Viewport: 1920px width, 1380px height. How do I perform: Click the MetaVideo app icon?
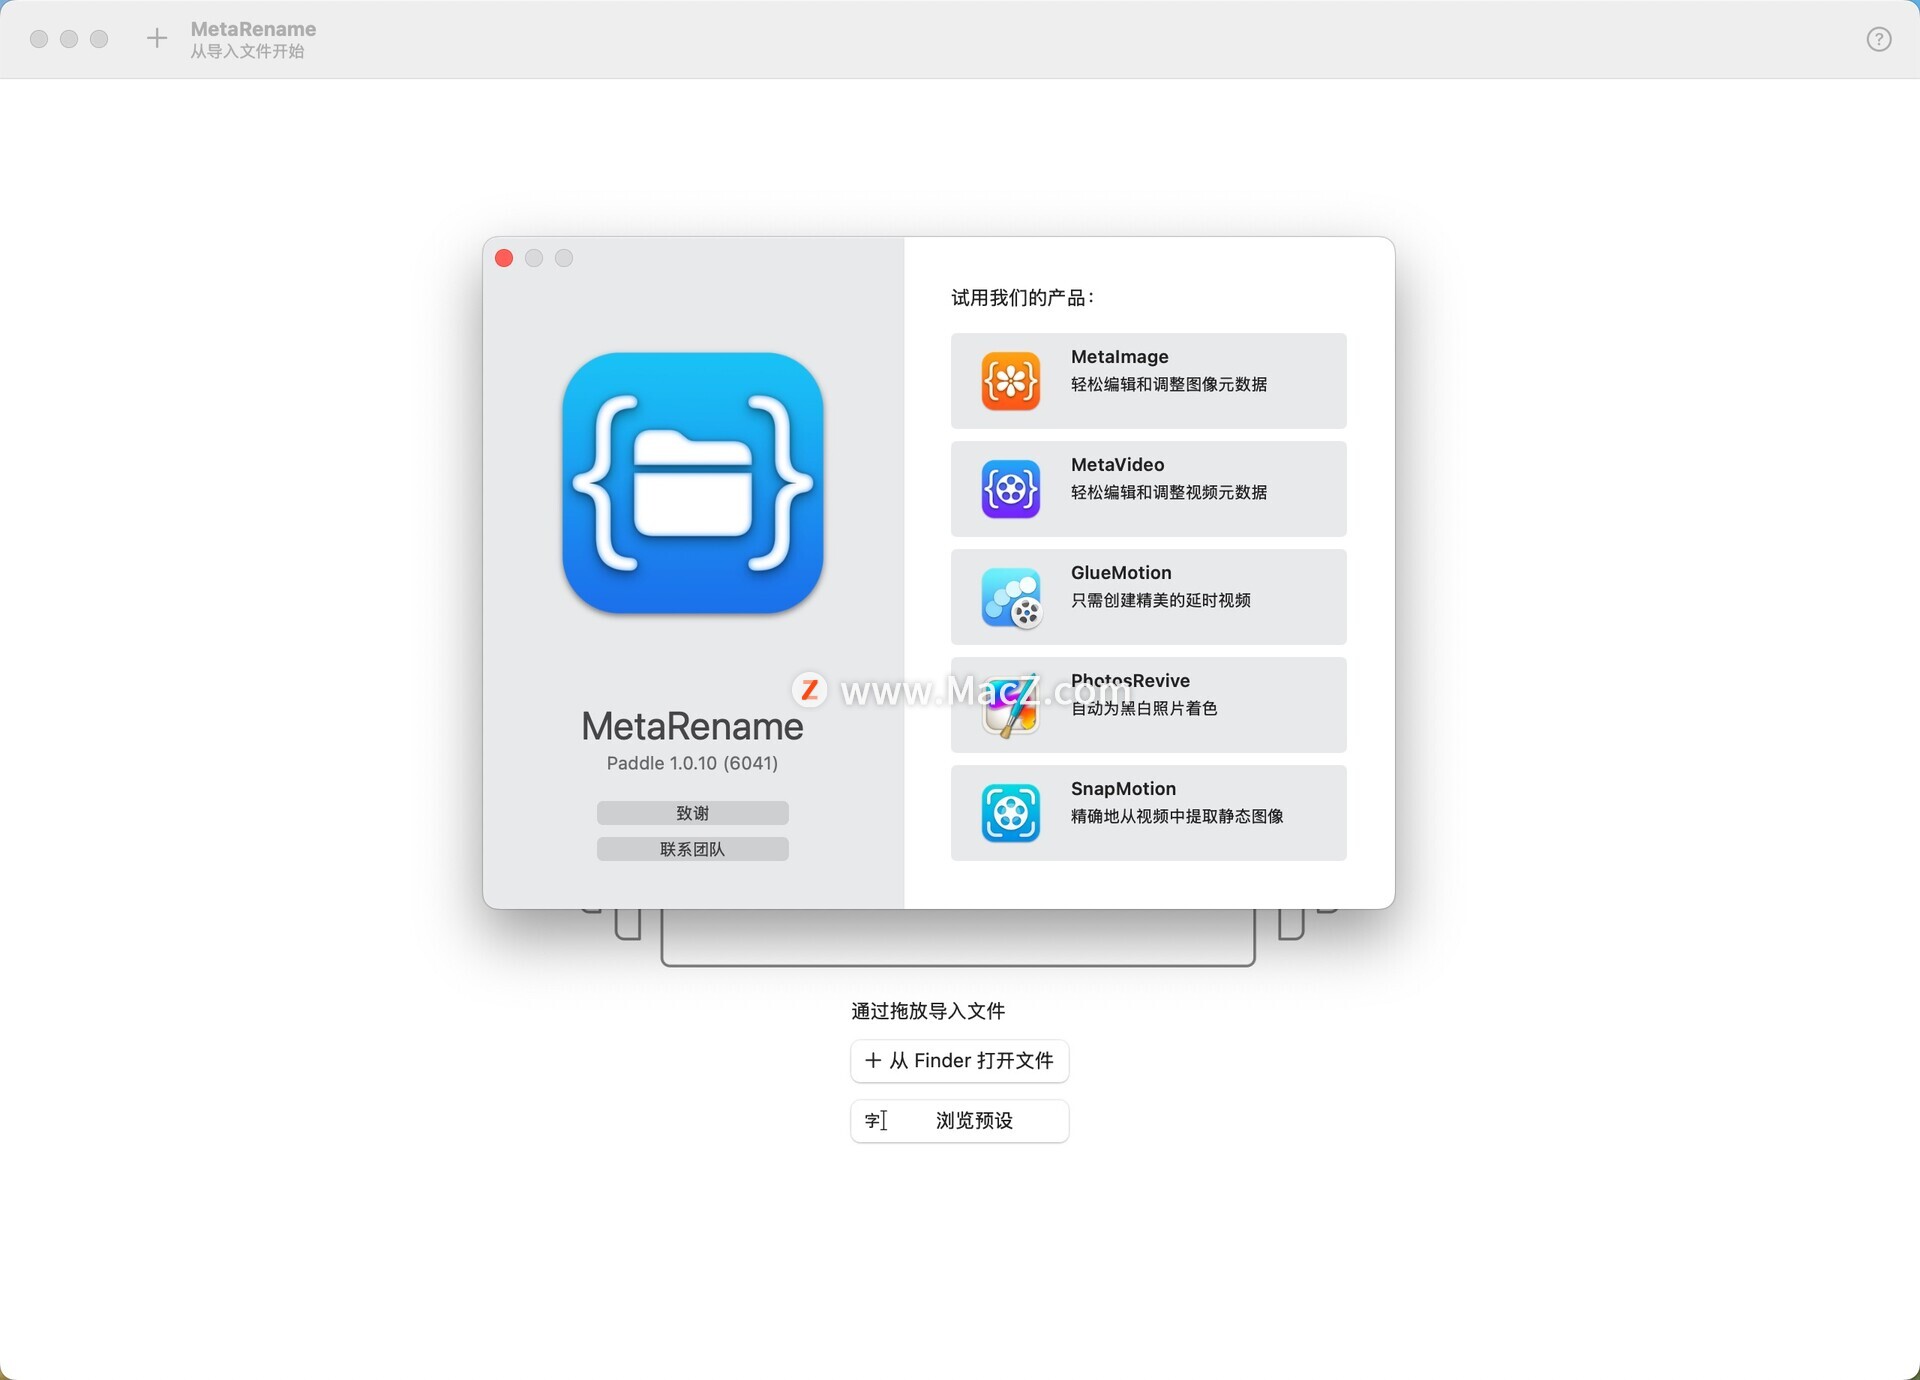coord(1010,489)
